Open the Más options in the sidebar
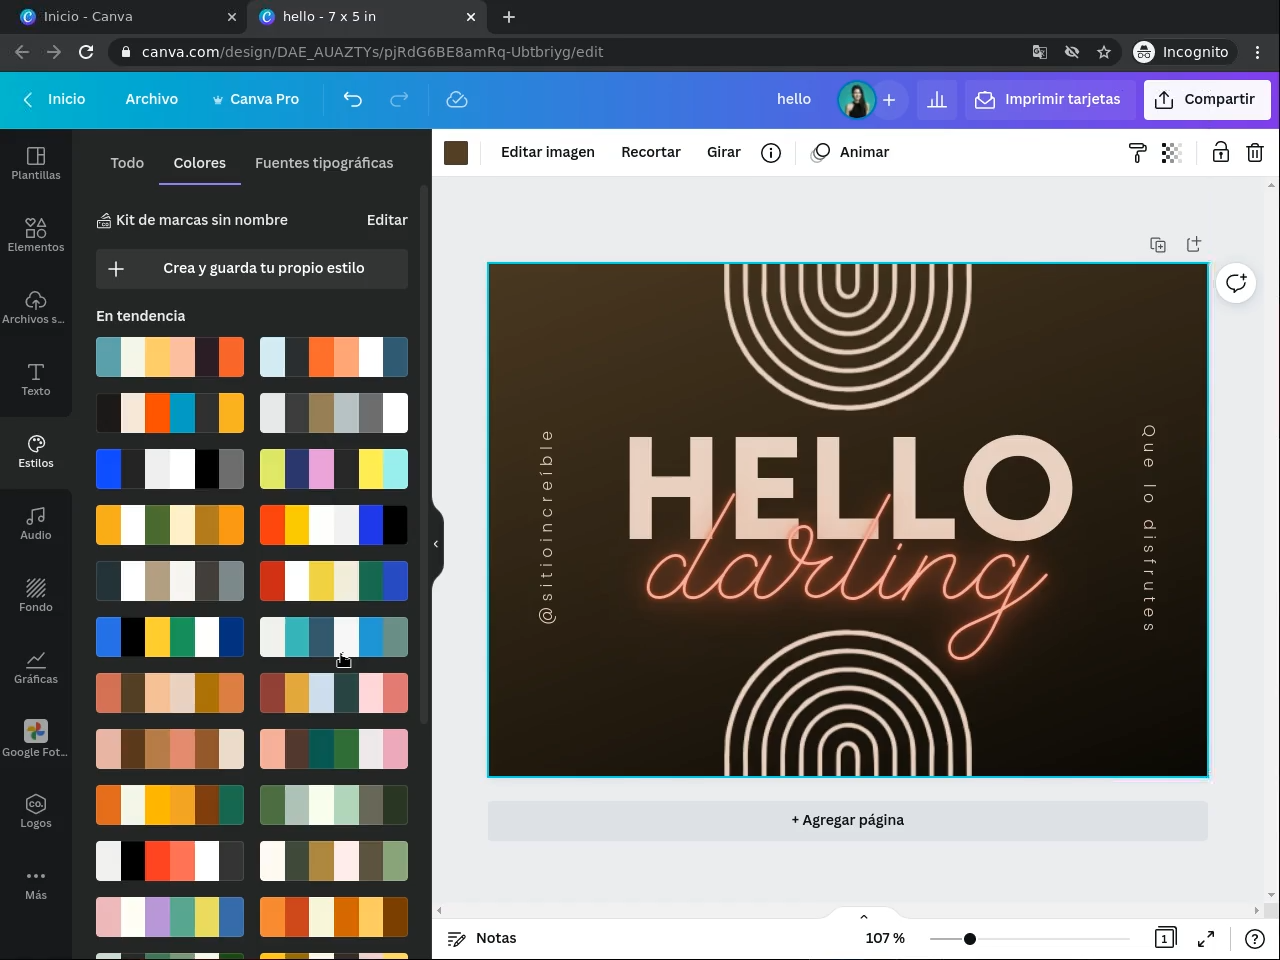 pyautogui.click(x=36, y=883)
